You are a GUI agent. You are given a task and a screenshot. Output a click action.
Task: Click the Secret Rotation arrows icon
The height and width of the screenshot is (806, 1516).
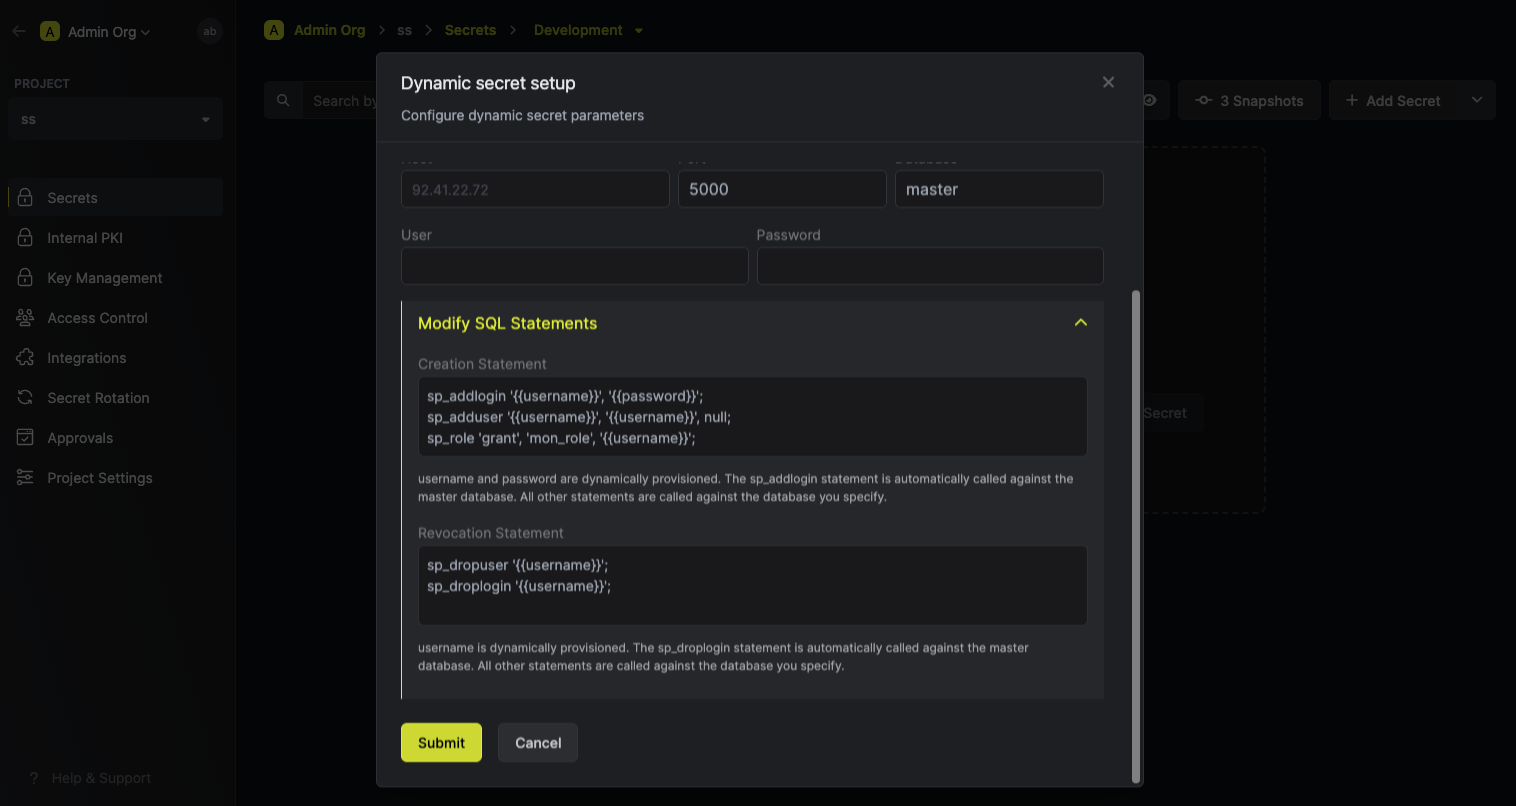coord(25,397)
